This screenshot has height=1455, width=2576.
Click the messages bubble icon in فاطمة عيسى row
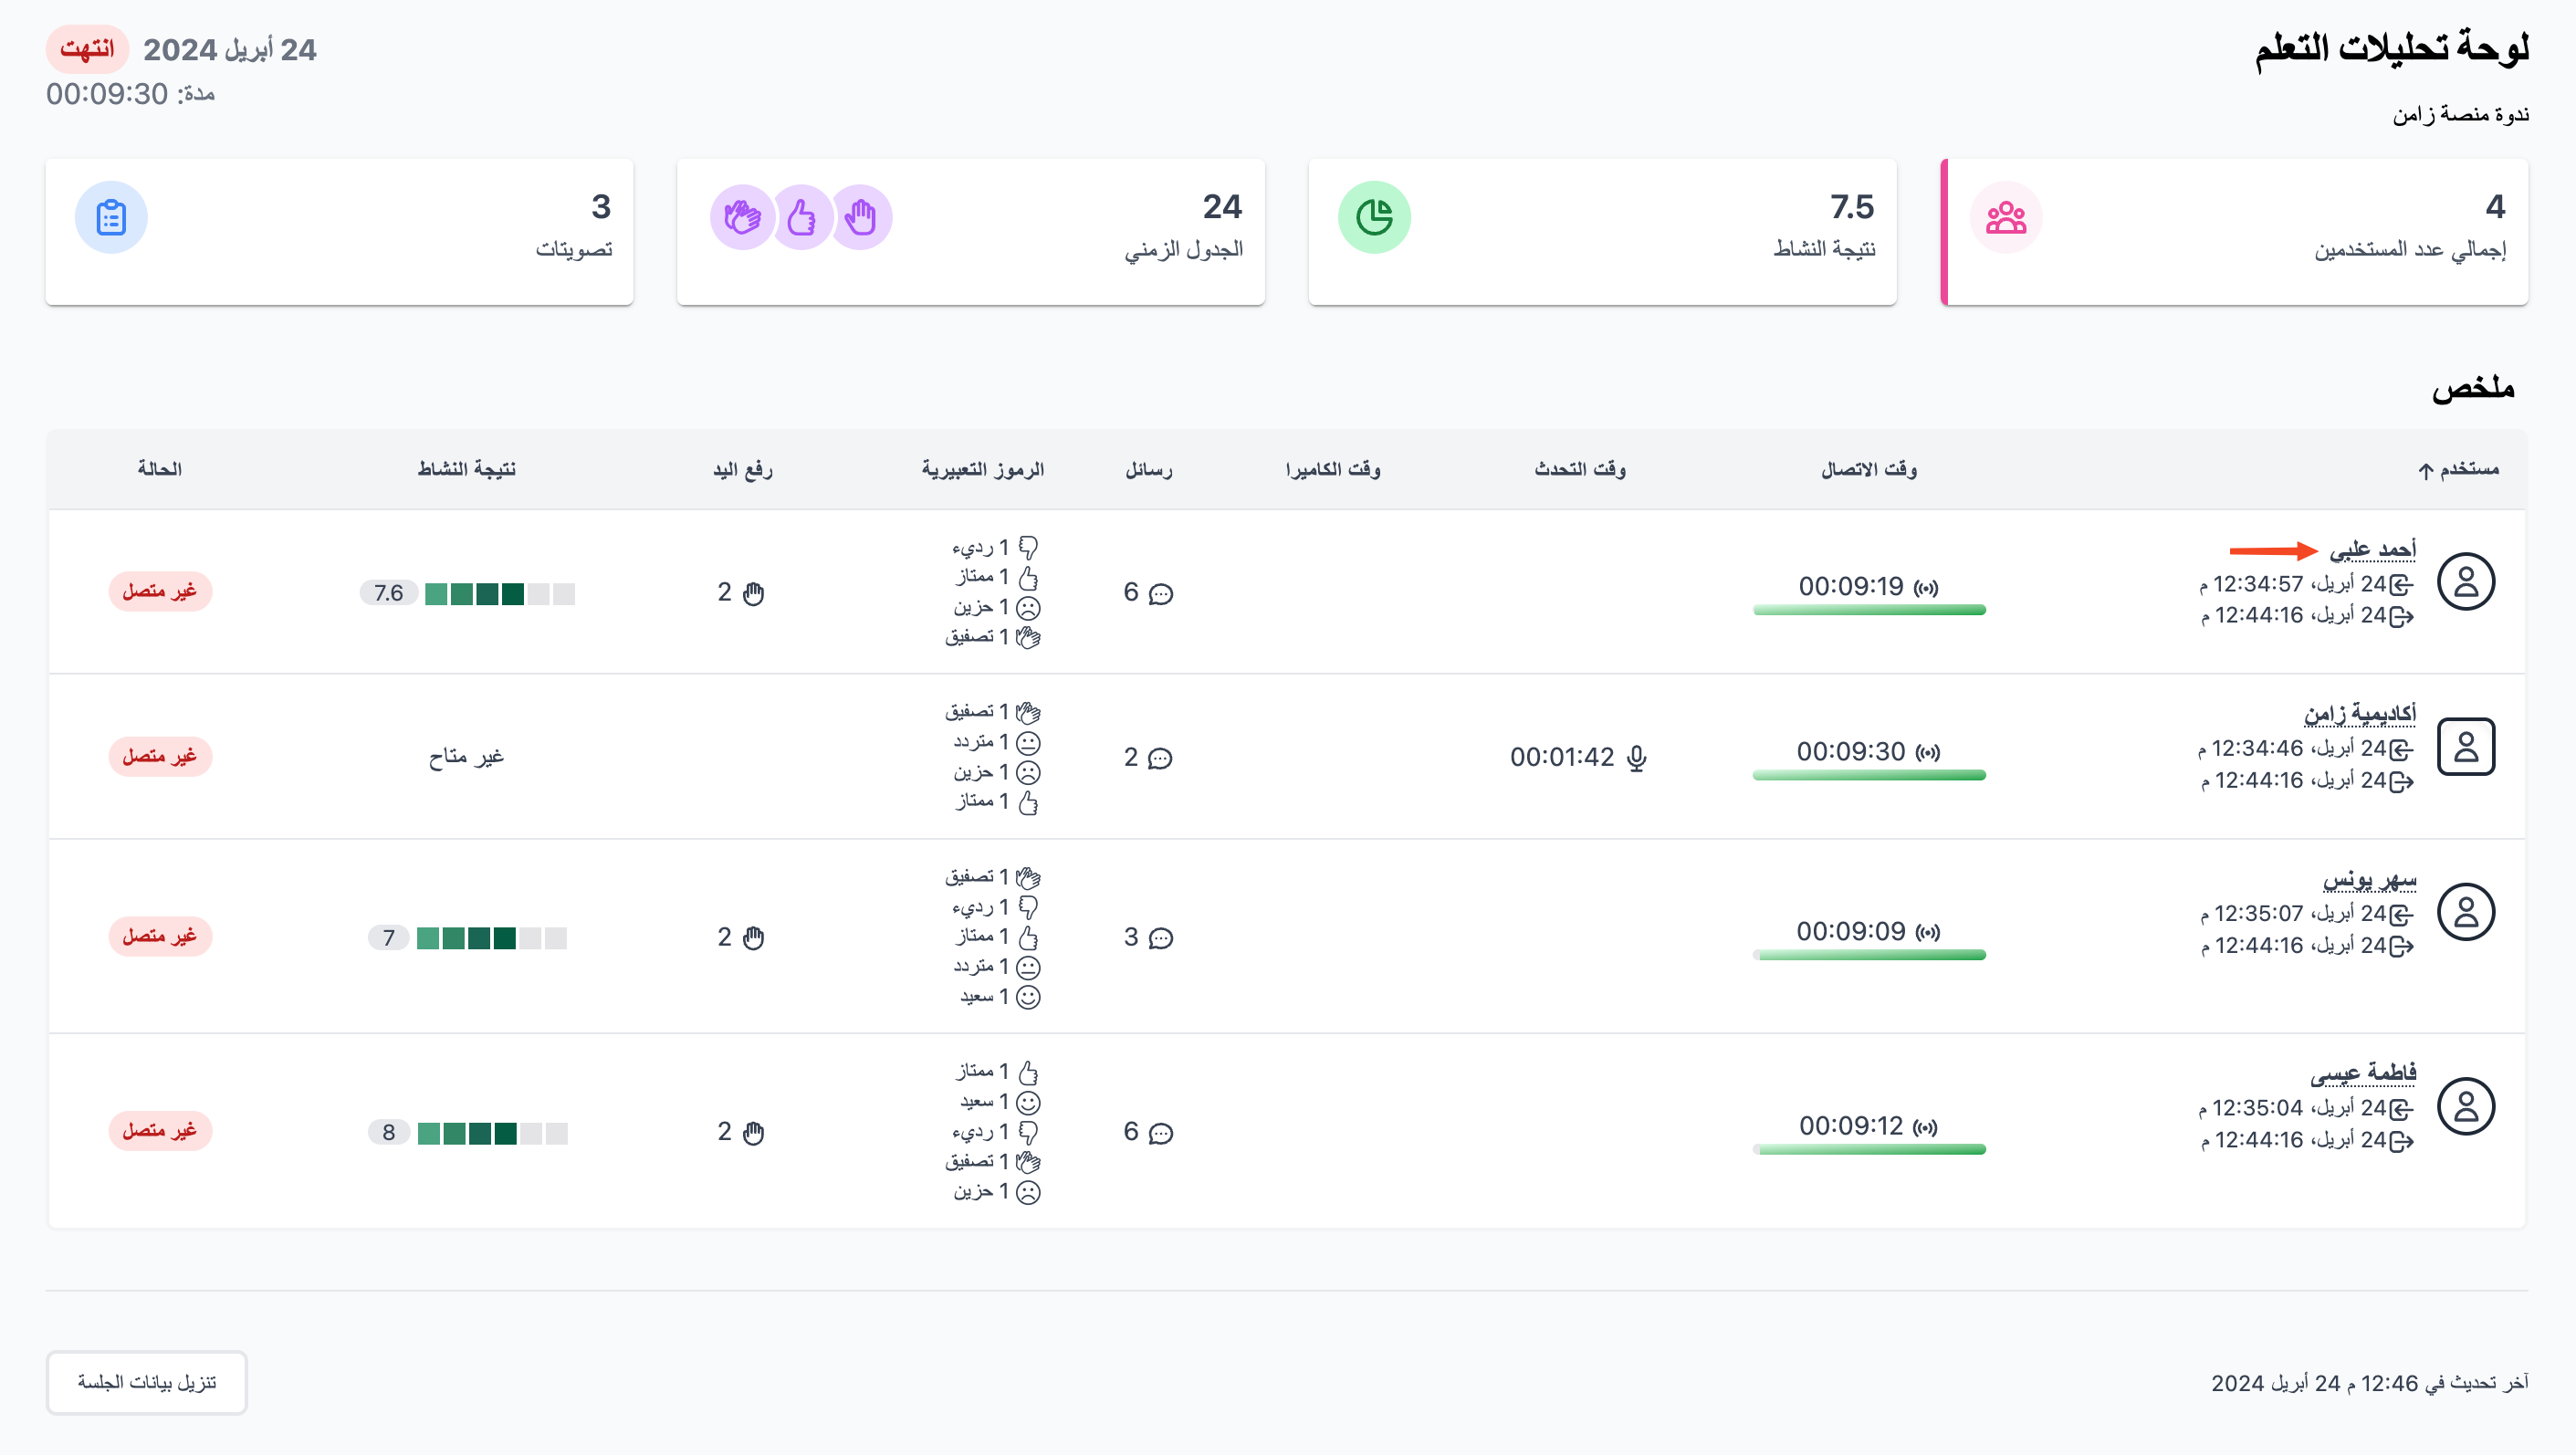pos(1160,1133)
